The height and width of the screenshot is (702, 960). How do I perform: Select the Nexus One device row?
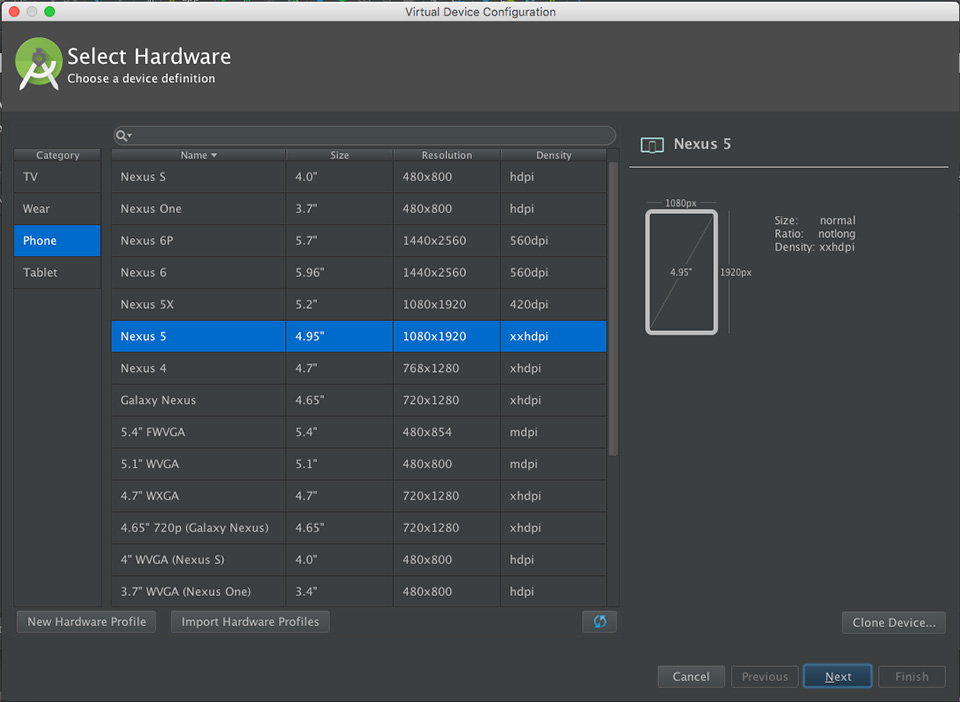359,209
